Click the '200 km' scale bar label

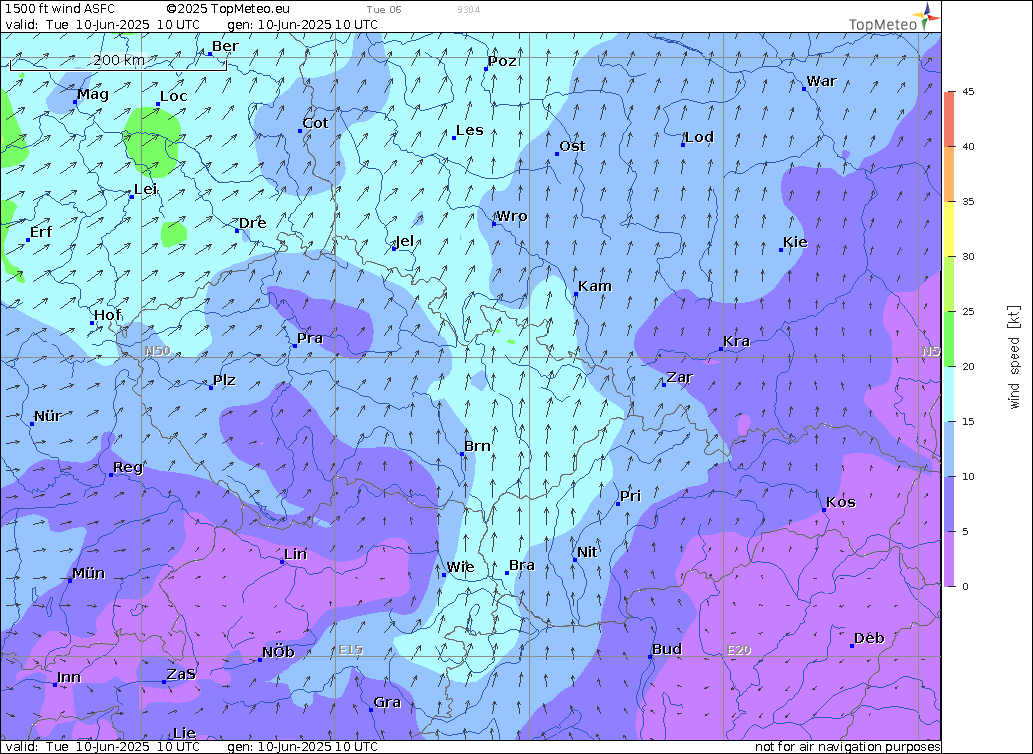point(119,60)
